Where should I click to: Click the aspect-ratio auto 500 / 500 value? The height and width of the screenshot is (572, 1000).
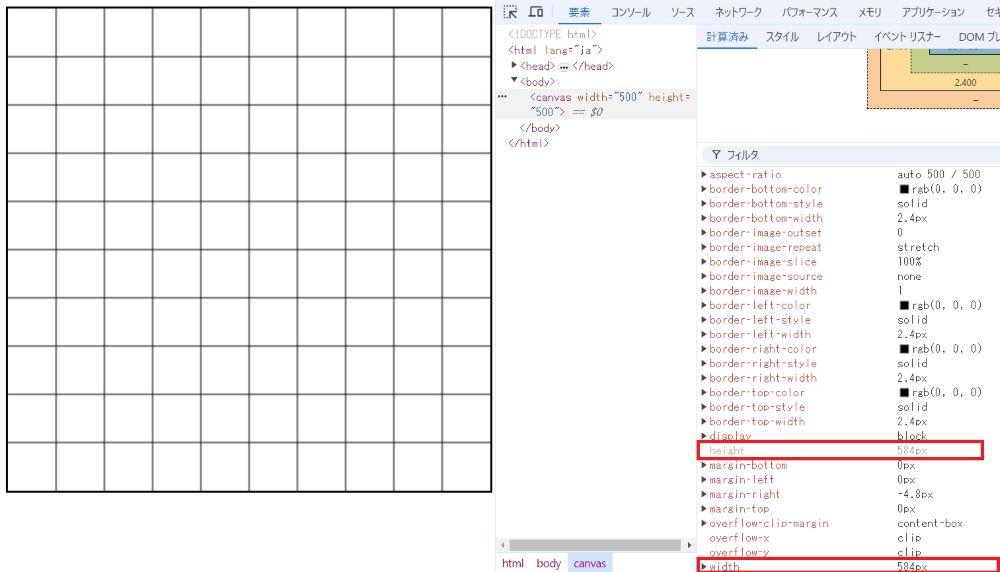pos(938,174)
